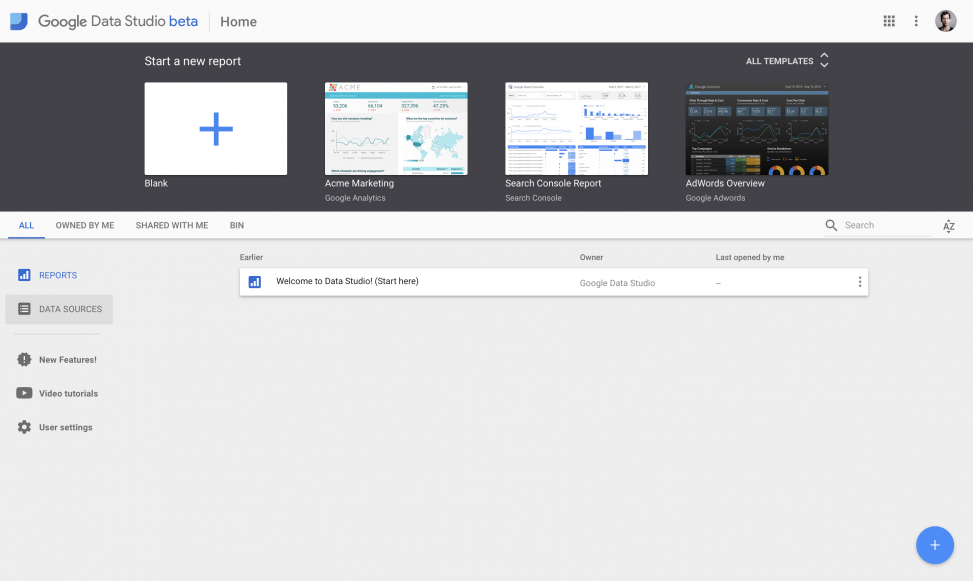
Task: Open the header three-dot options menu
Action: (x=916, y=21)
